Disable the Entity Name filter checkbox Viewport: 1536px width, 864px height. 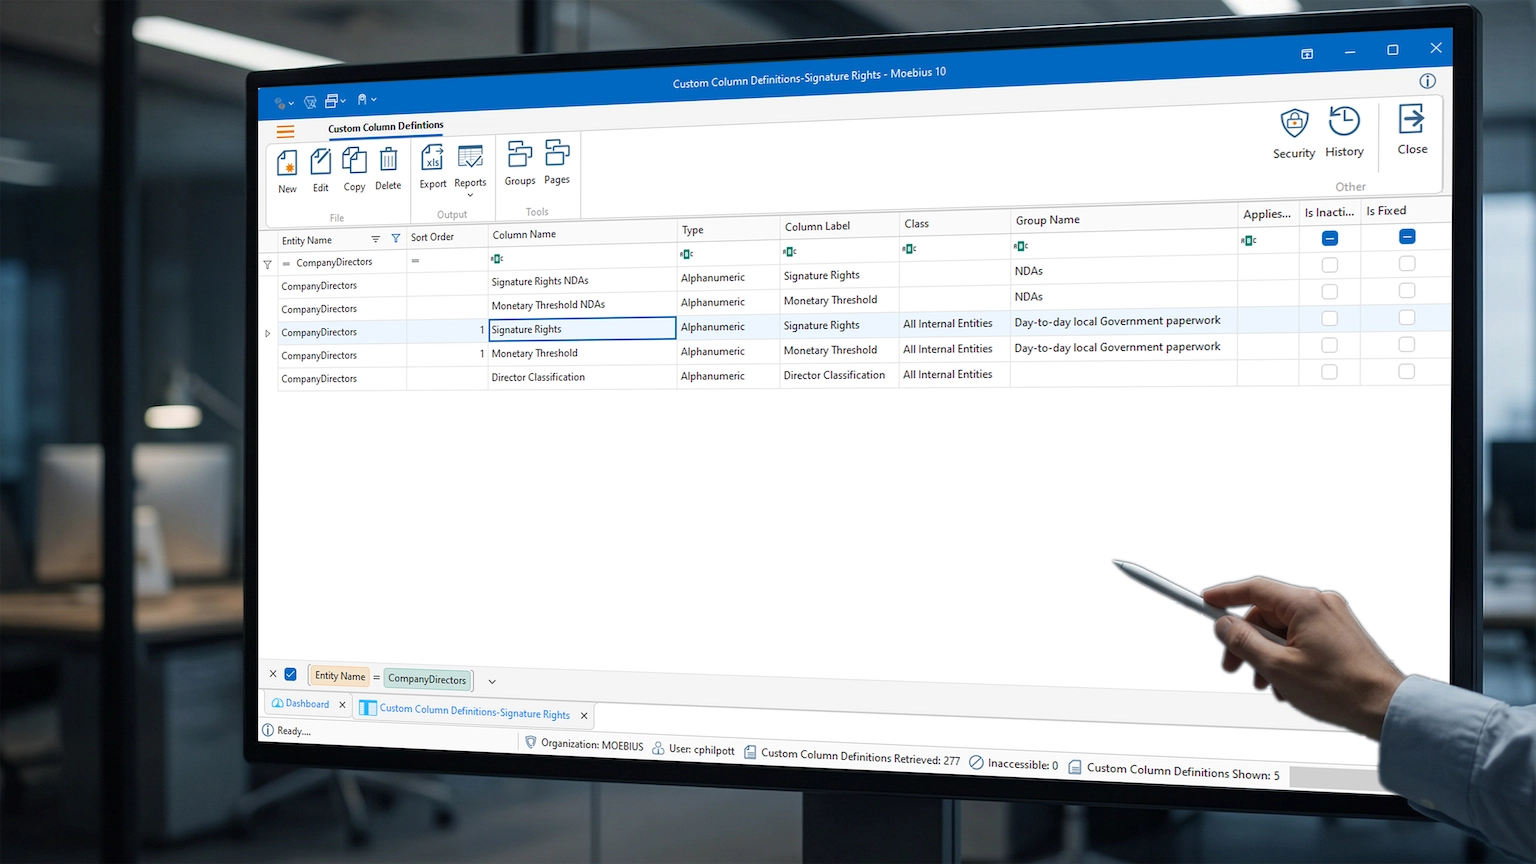291,675
